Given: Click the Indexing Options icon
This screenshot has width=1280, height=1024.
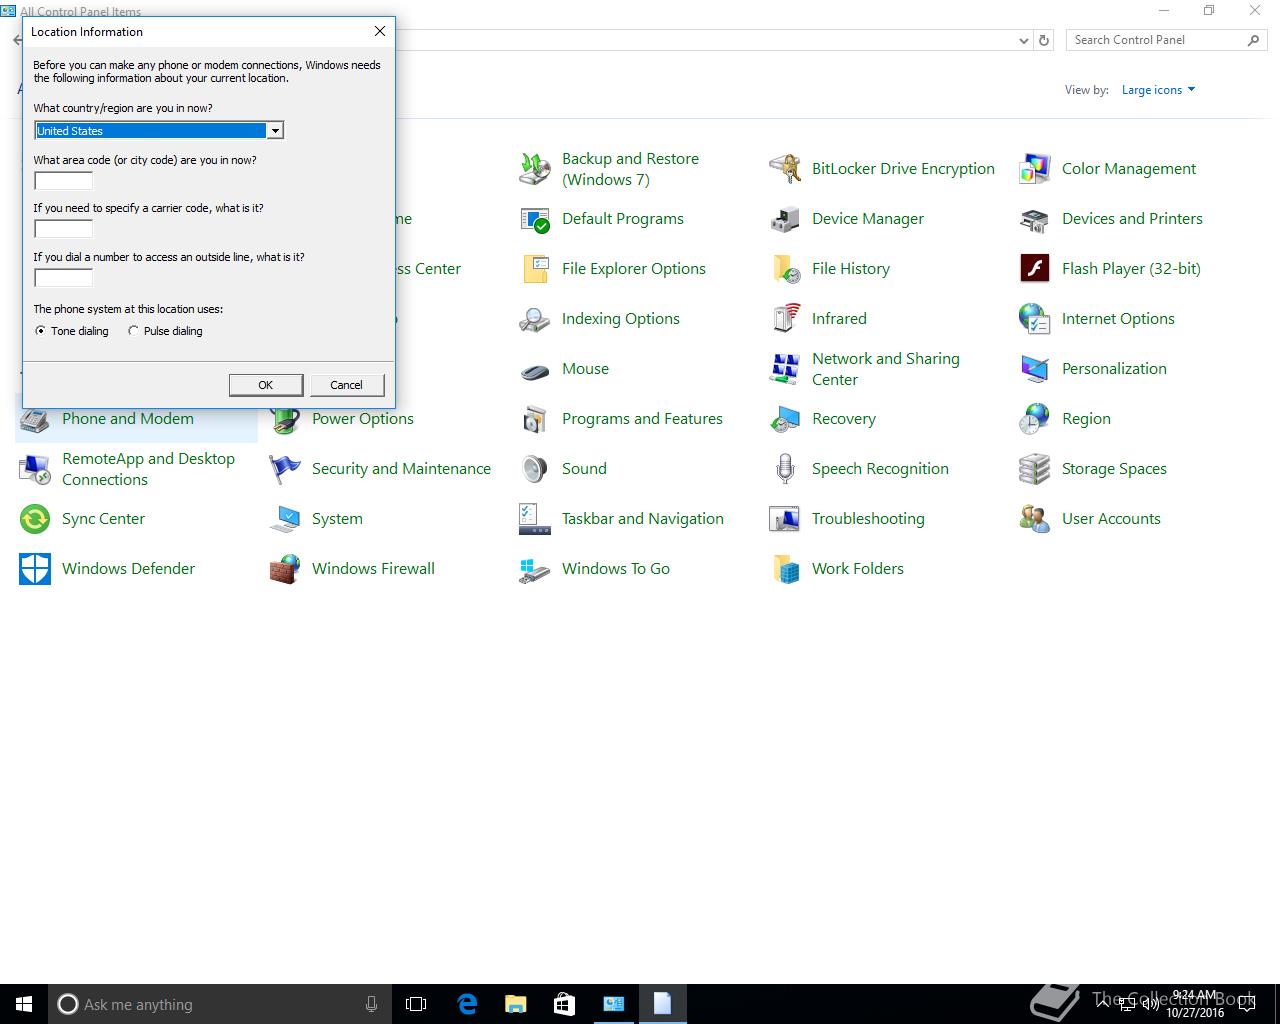Looking at the screenshot, I should click(x=535, y=319).
